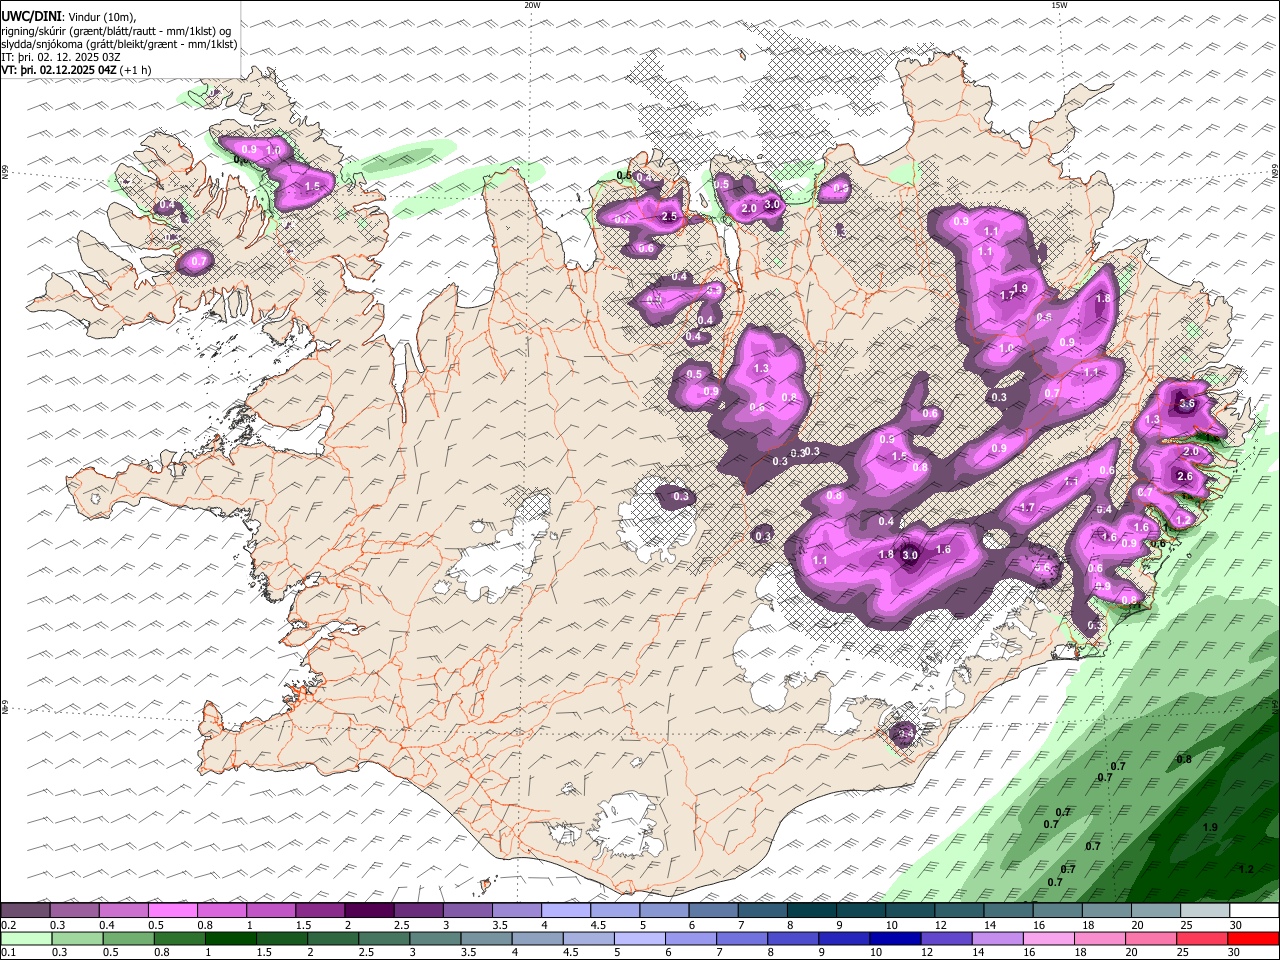Click the green 0.5 swatch in lower legend row
Image resolution: width=1280 pixels, height=960 pixels.
(x=128, y=939)
